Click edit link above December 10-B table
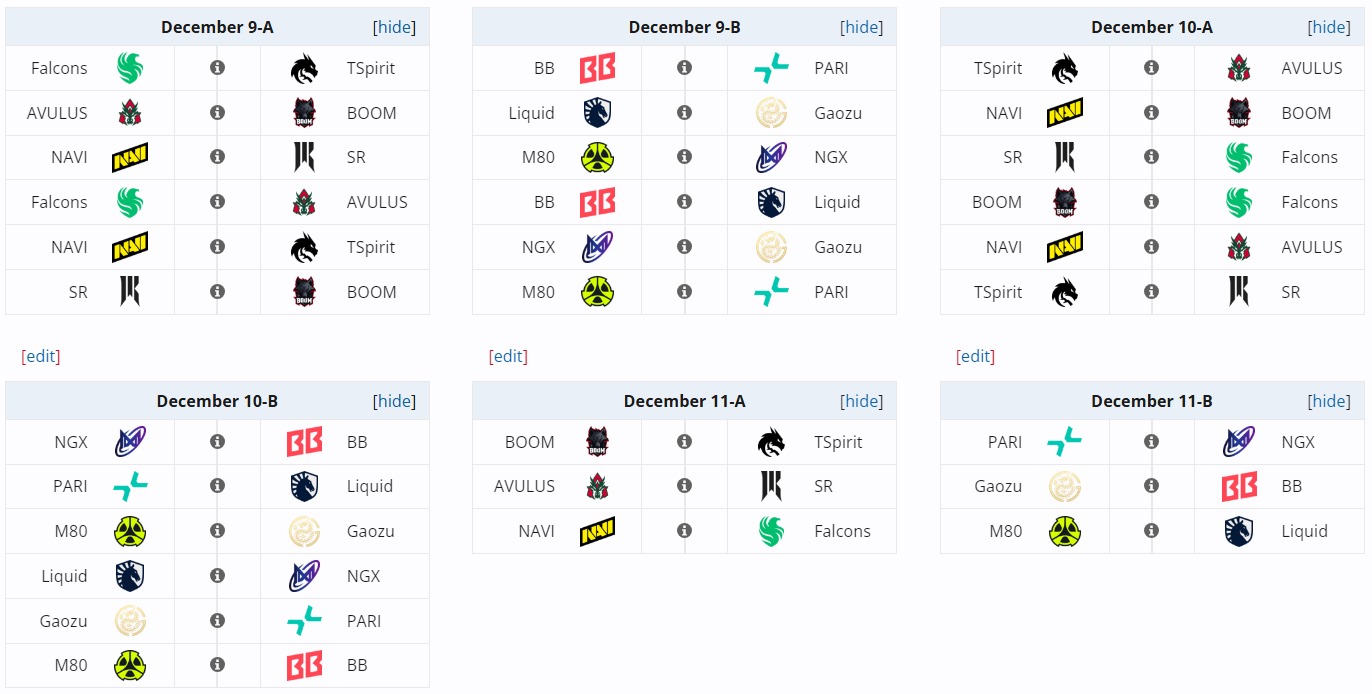Screen dimensions: 1372x694 (41, 356)
